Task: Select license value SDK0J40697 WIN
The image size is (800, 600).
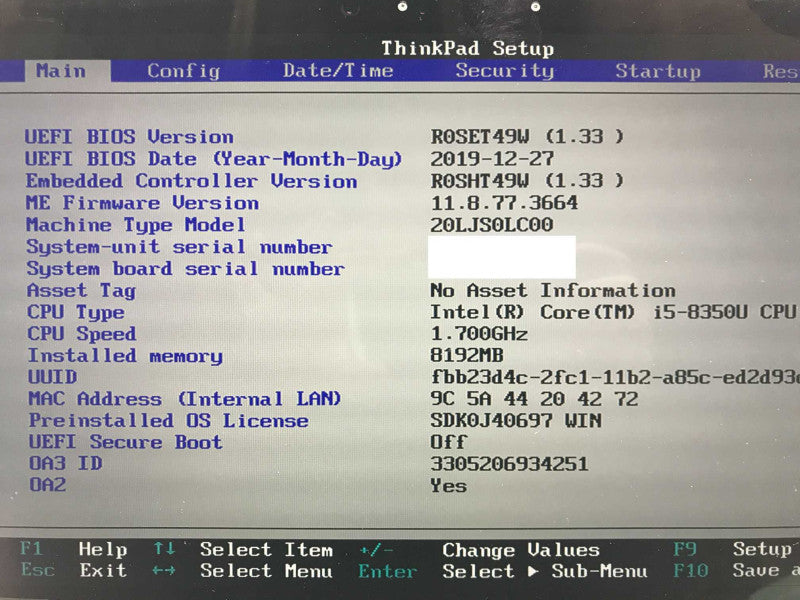Action: pos(516,421)
